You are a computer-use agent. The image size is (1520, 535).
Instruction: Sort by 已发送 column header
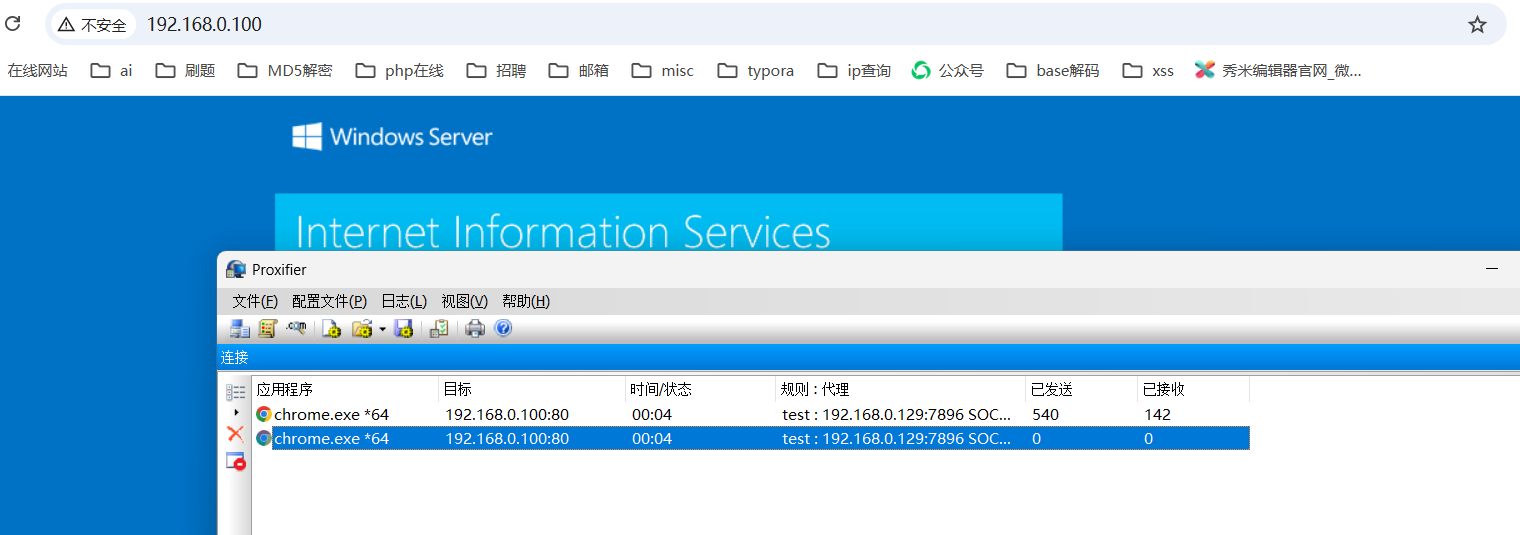pyautogui.click(x=1082, y=389)
